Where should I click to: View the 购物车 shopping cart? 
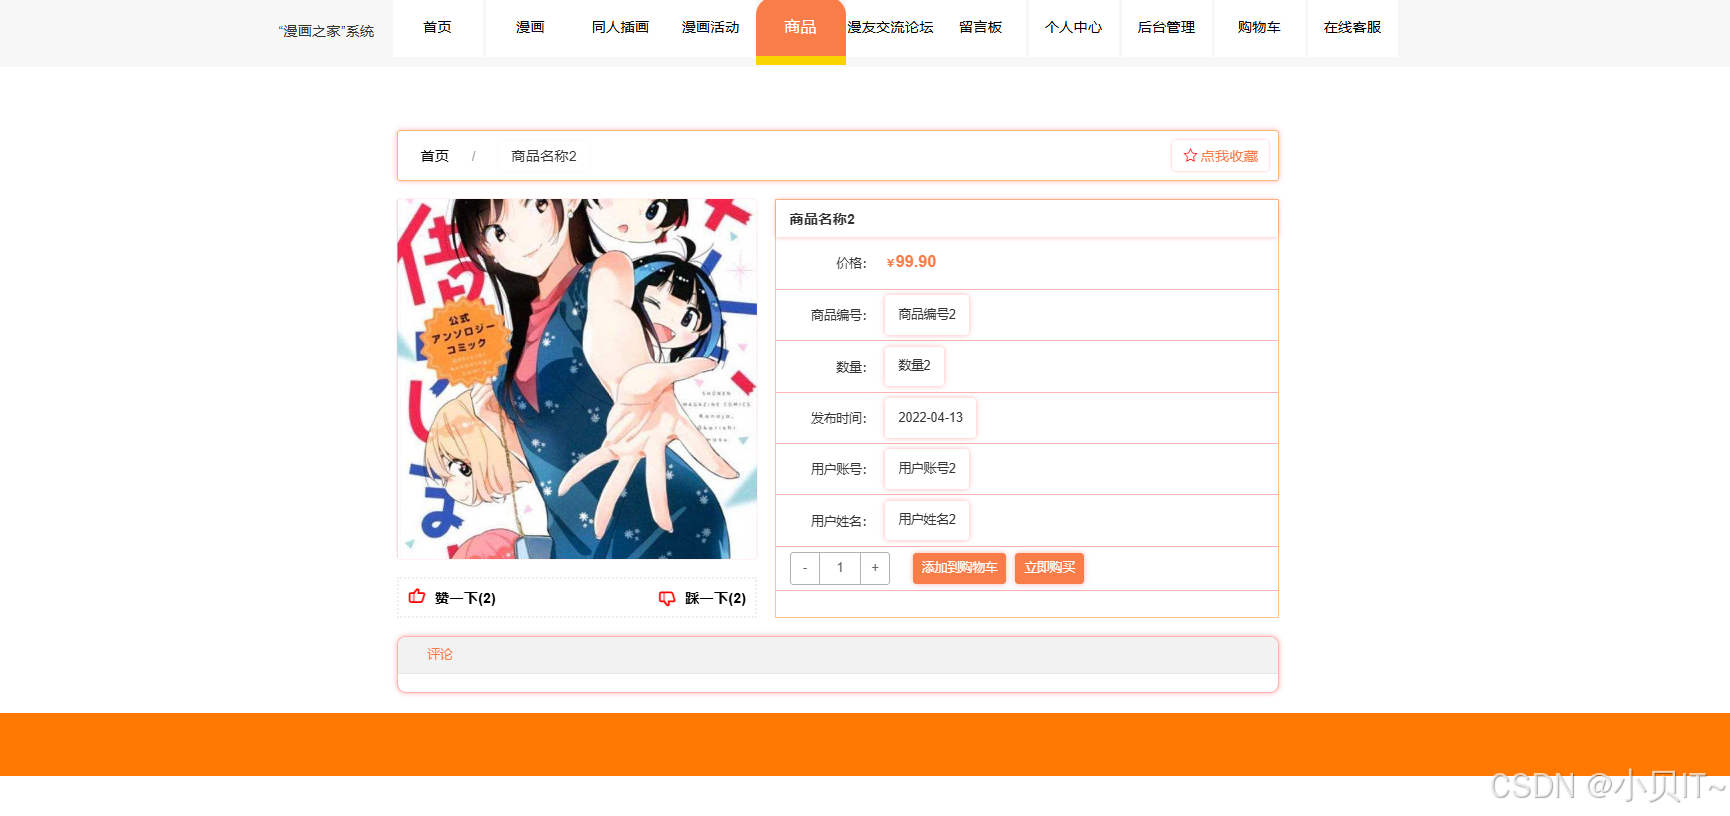1259,28
